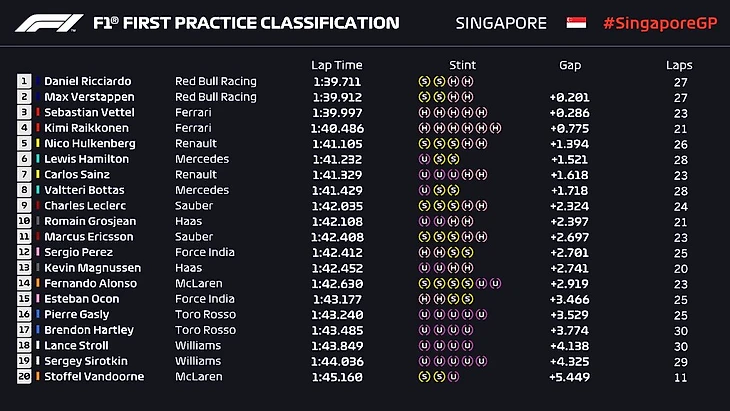
Task: Click last hypersoft tyre in Raikkonen's stint
Action: 494,128
